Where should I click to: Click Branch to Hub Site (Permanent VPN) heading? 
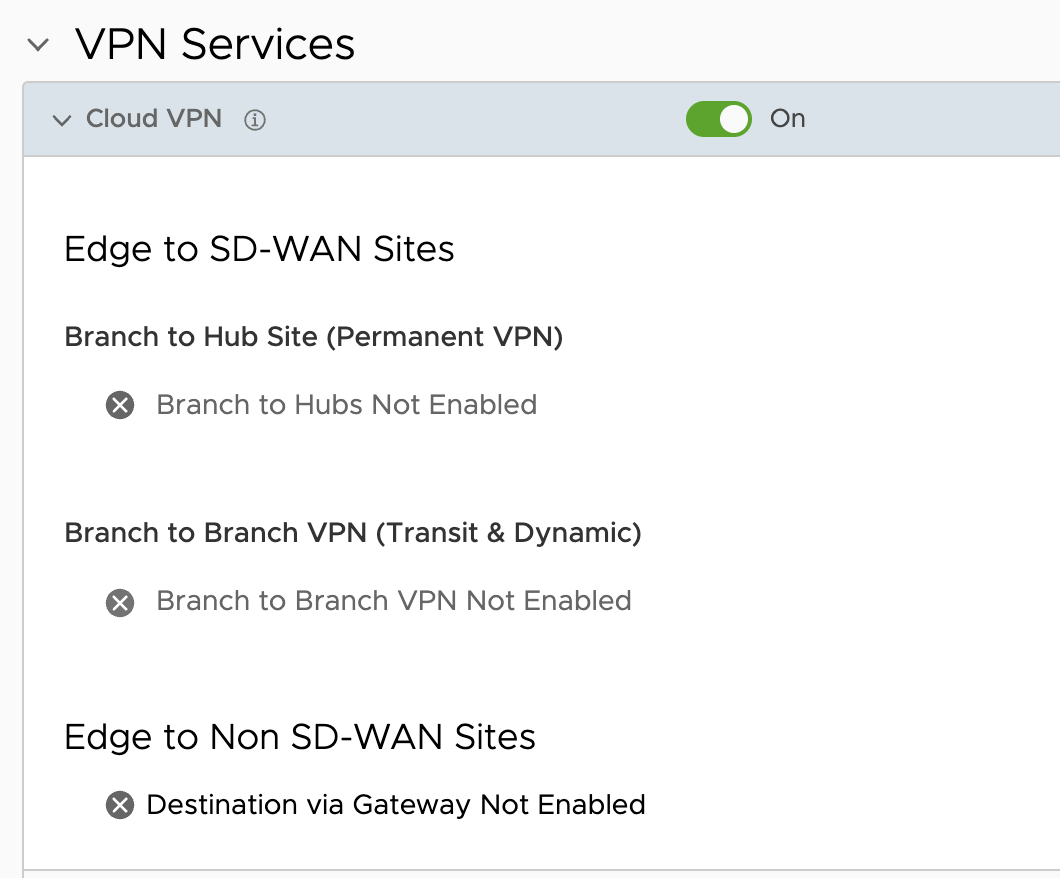click(x=314, y=337)
